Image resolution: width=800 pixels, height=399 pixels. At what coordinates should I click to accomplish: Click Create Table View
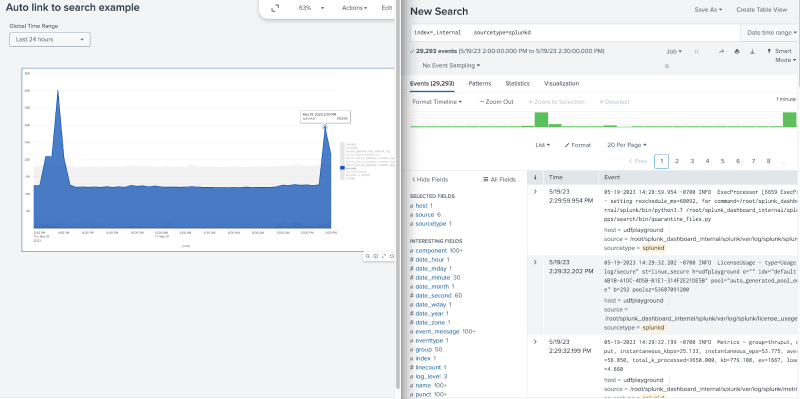click(761, 10)
